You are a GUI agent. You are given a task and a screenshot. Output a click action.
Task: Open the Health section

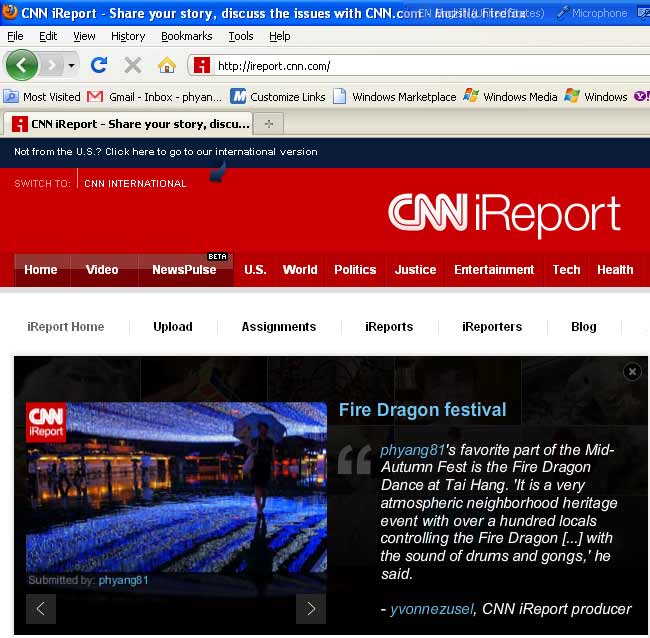click(x=615, y=270)
